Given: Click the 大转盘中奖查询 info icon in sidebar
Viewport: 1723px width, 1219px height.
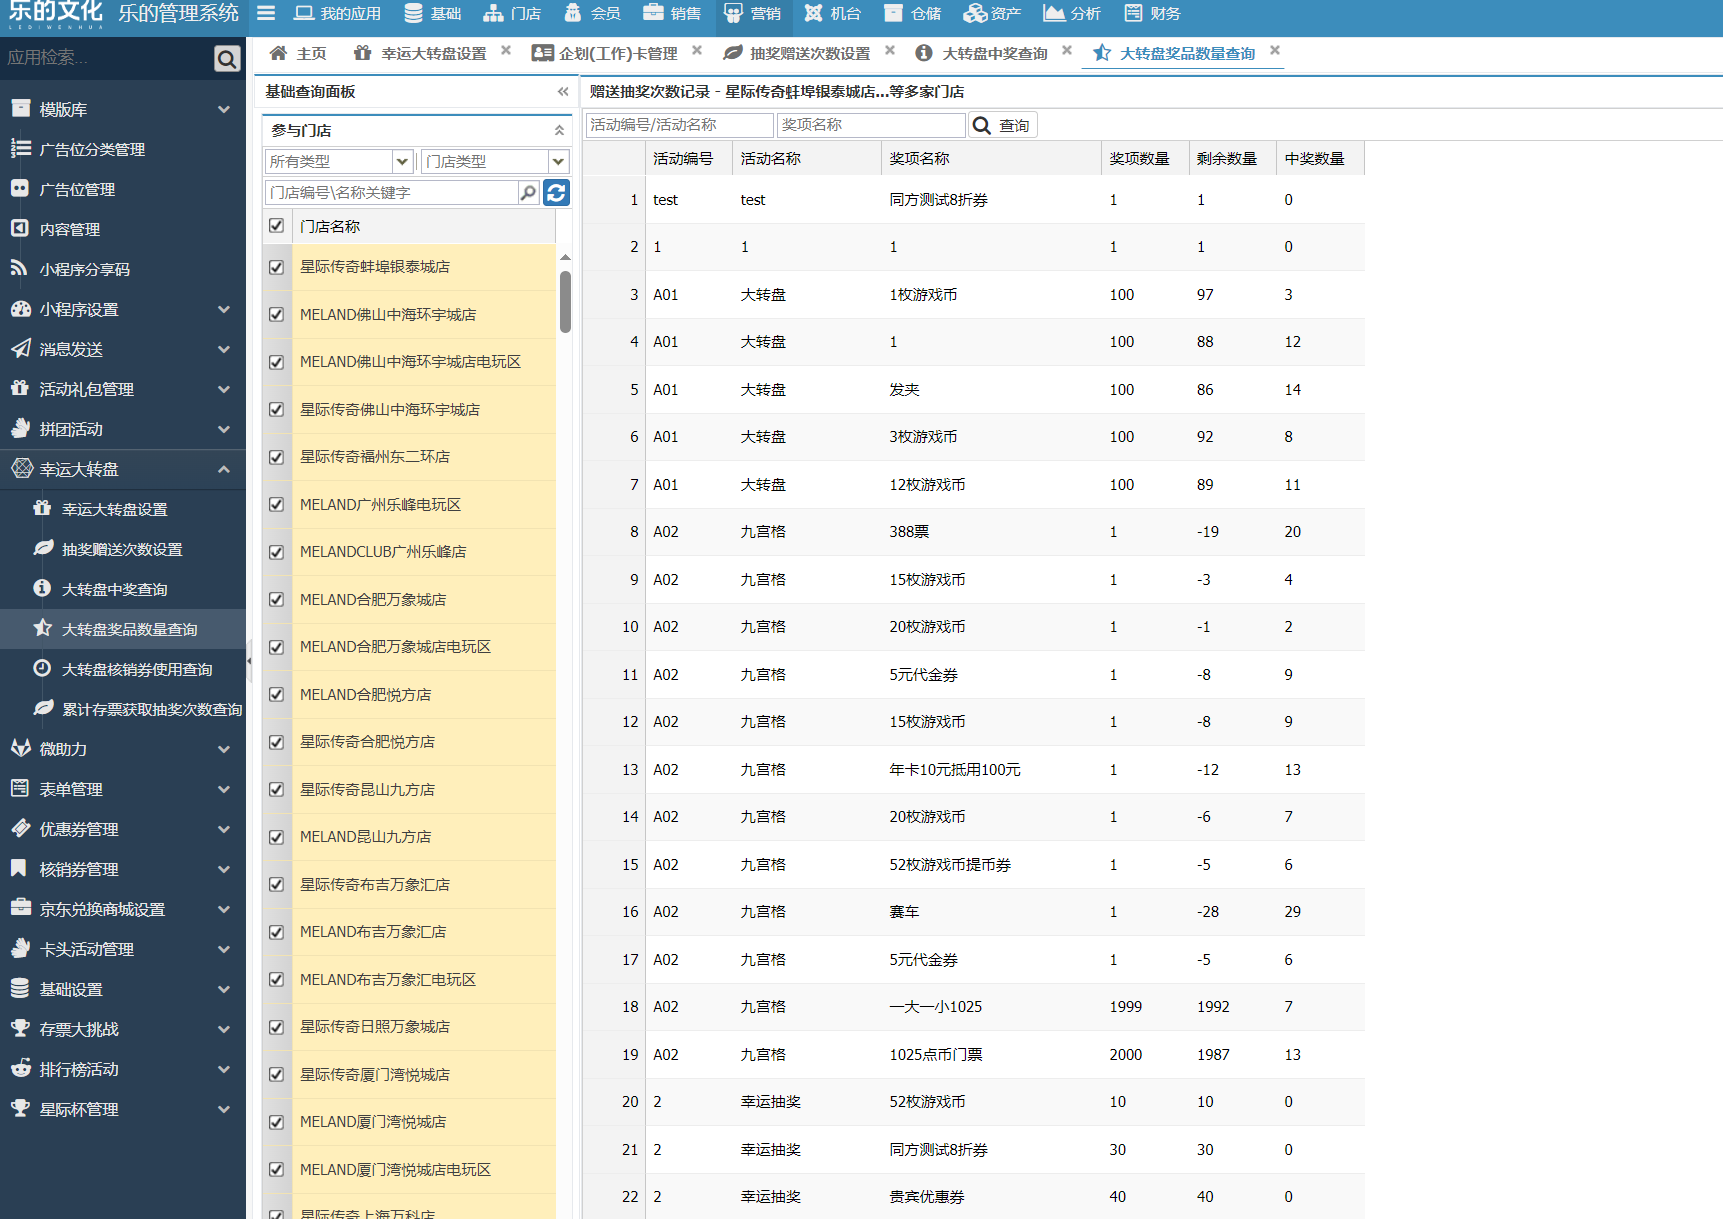Looking at the screenshot, I should 42,588.
